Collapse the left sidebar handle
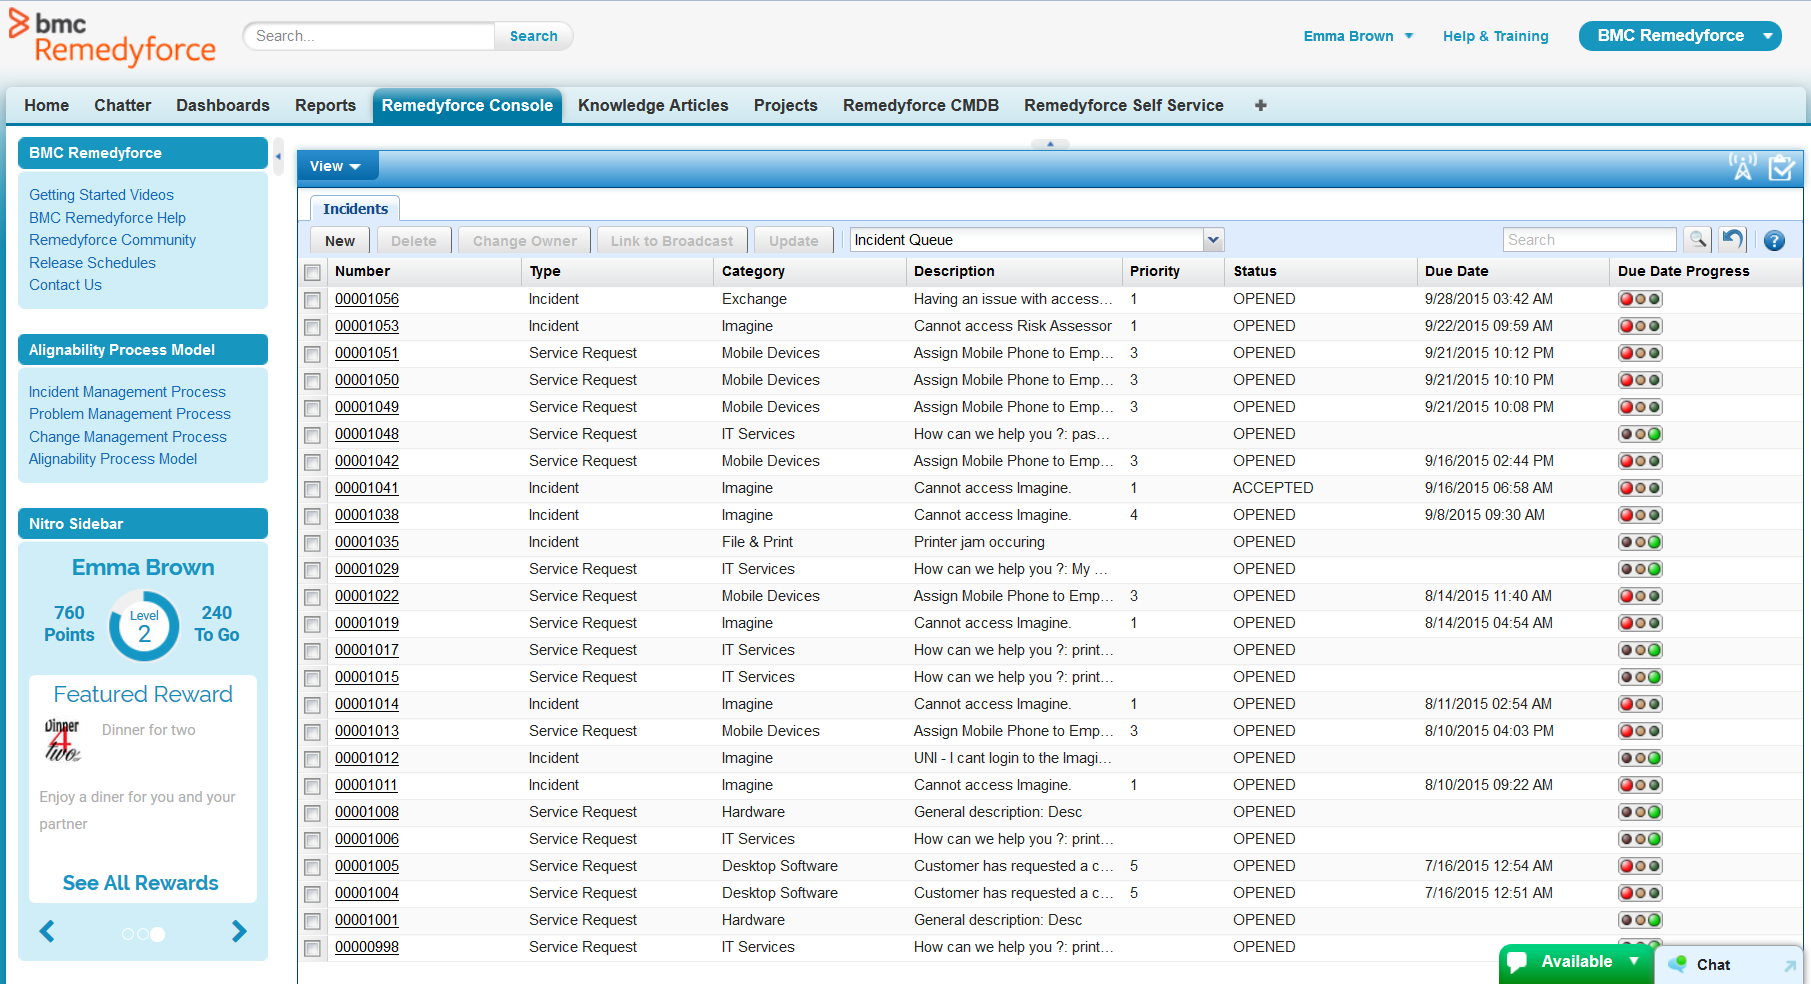This screenshot has width=1811, height=984. point(278,157)
